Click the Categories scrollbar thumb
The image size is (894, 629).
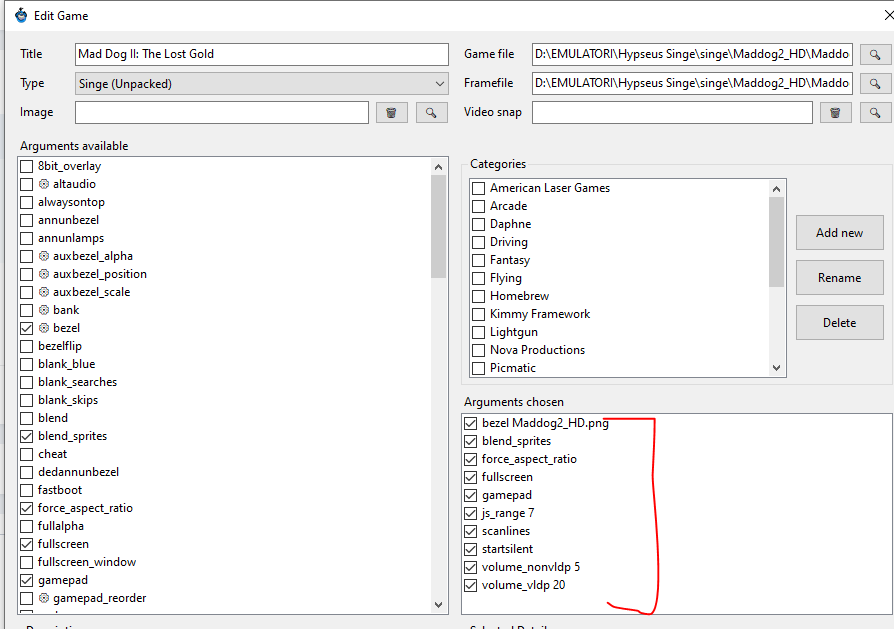coord(776,242)
